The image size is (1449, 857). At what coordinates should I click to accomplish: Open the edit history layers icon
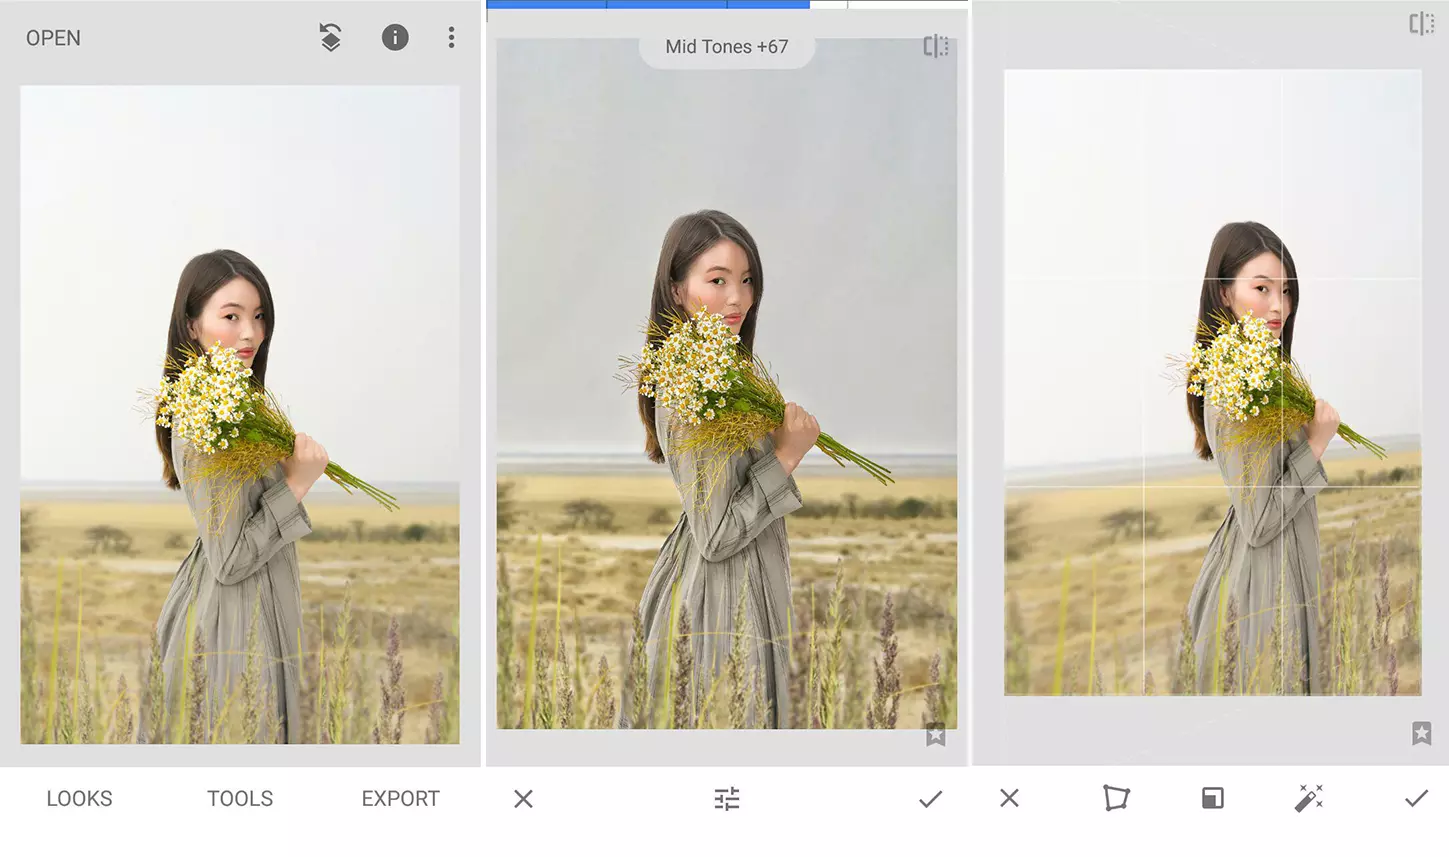pos(330,38)
